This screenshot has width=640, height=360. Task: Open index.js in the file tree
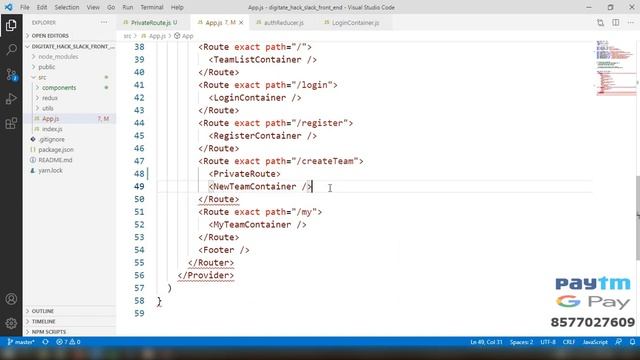[x=52, y=129]
